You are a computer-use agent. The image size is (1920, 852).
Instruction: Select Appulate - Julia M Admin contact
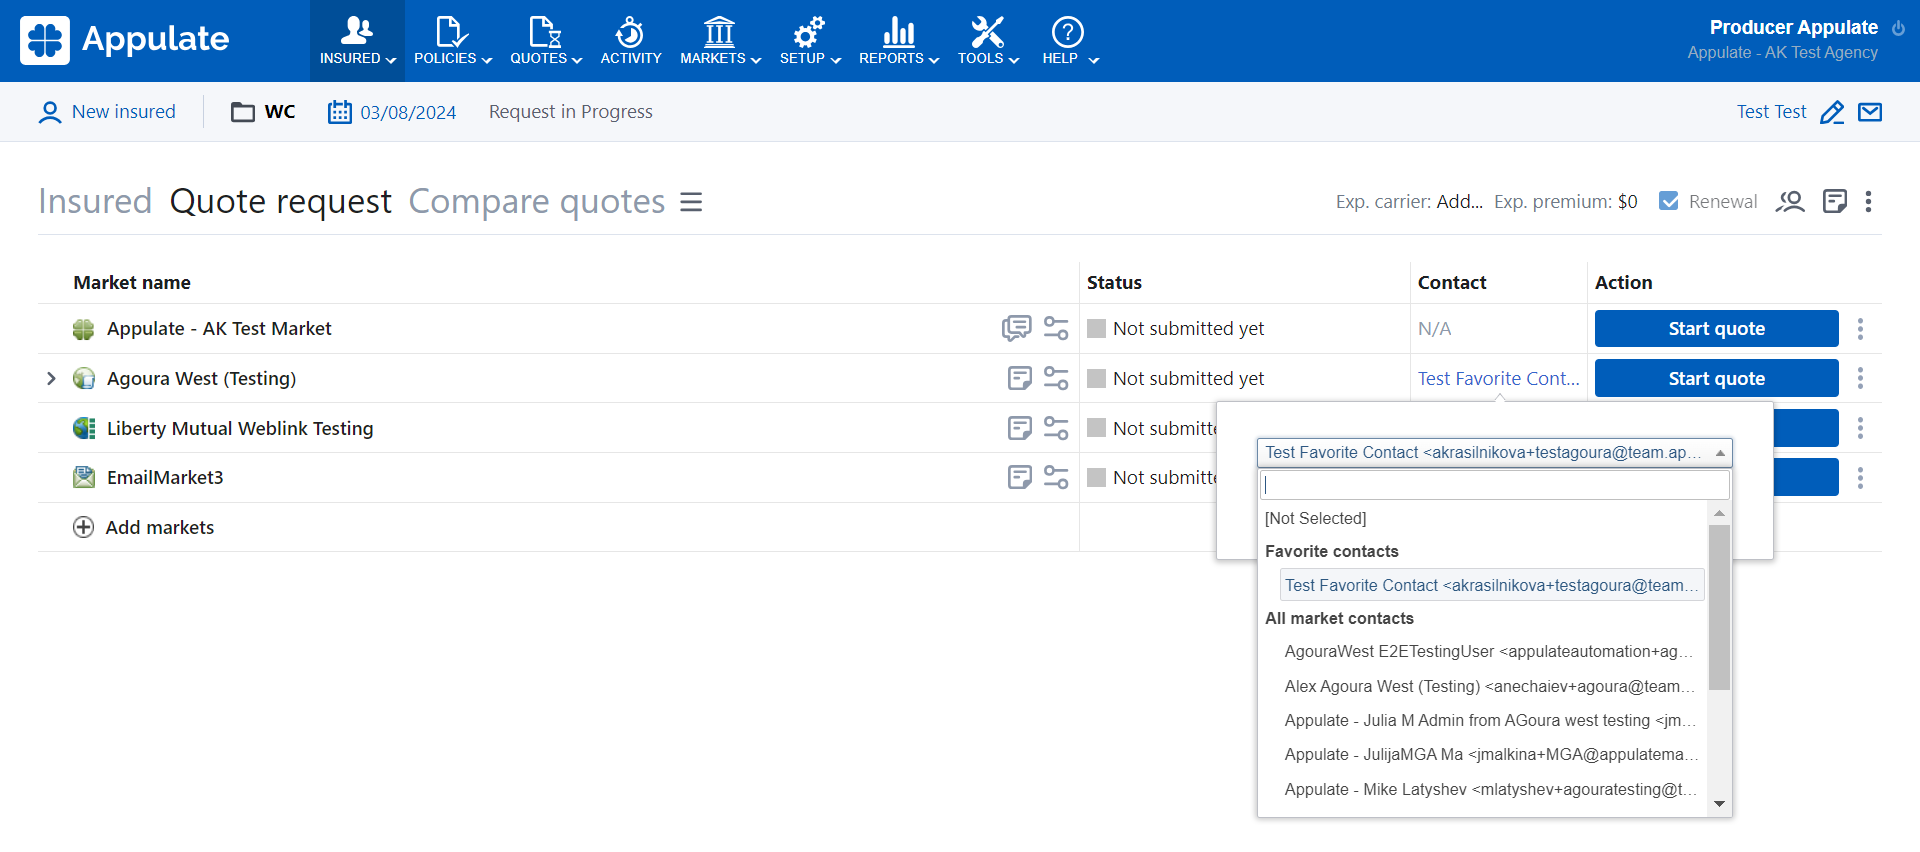(x=1488, y=720)
